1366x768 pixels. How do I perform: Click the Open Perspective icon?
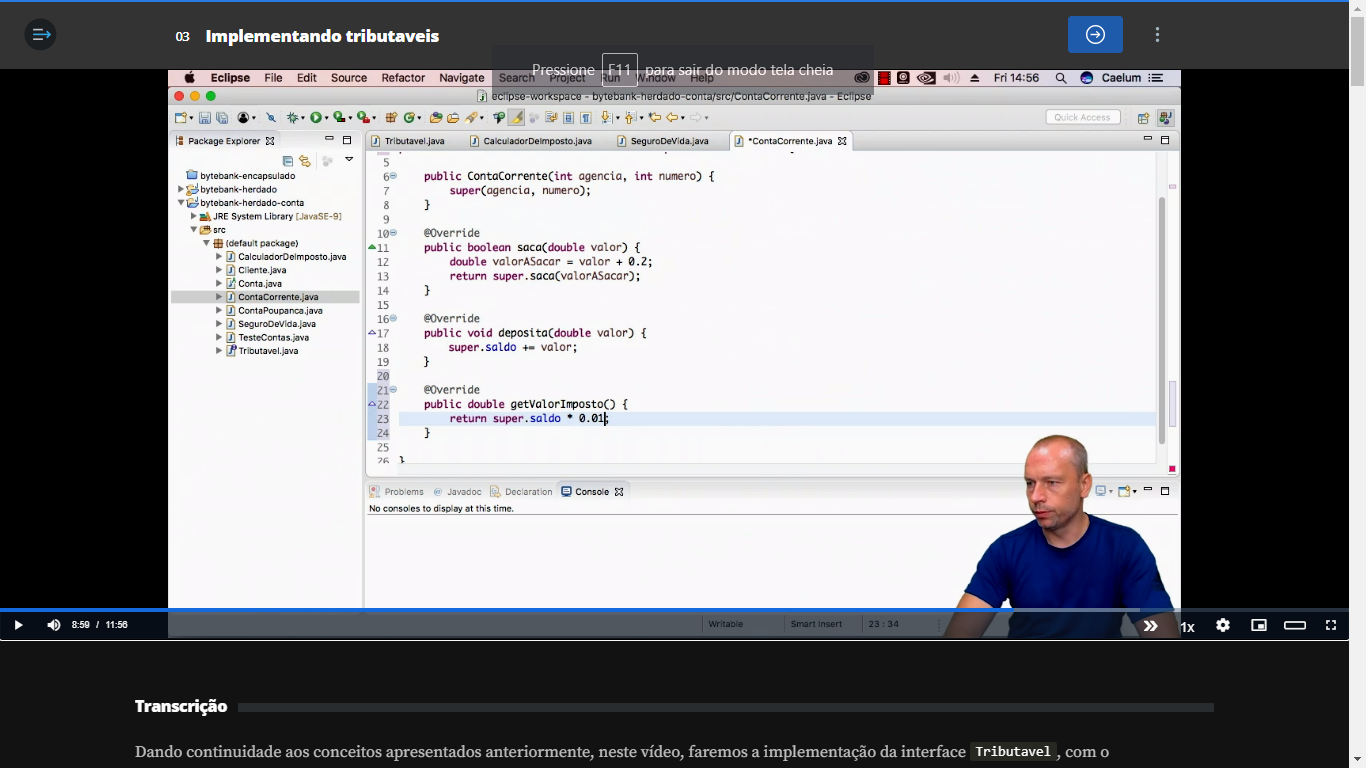1143,118
